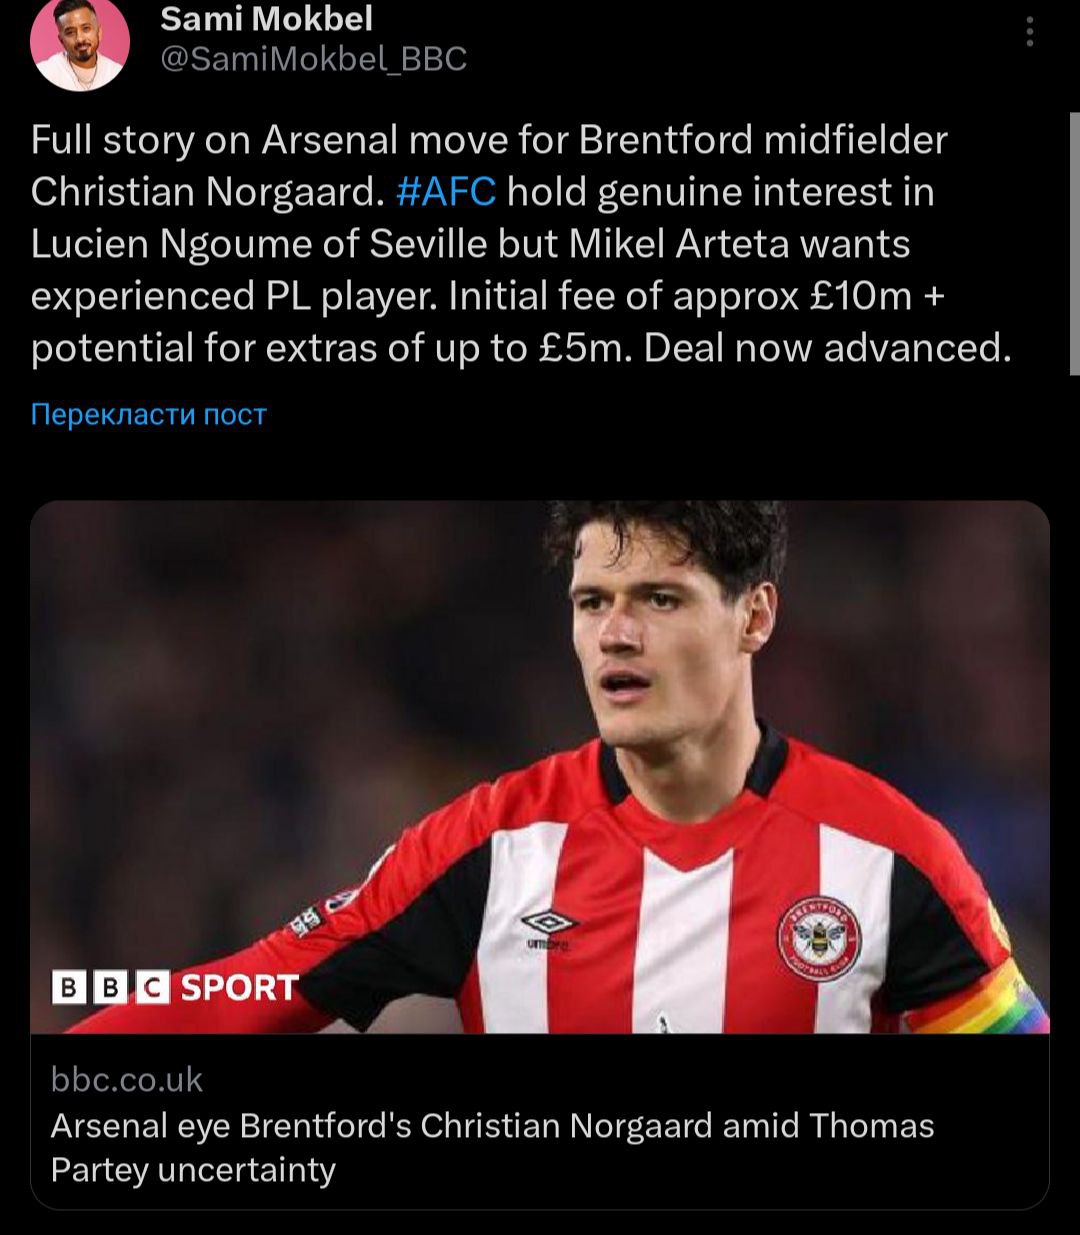Open the "Arsenal eye Brentford's Christian Norgaard" headline
The width and height of the screenshot is (1080, 1235).
[x=492, y=1125]
